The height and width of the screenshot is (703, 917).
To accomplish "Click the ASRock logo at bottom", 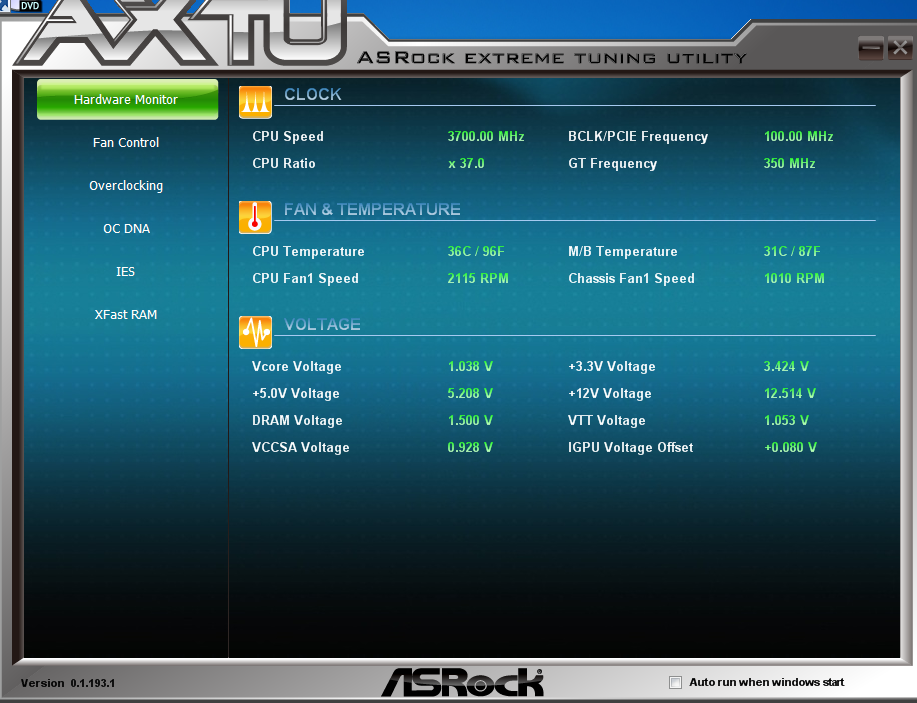I will tap(462, 682).
